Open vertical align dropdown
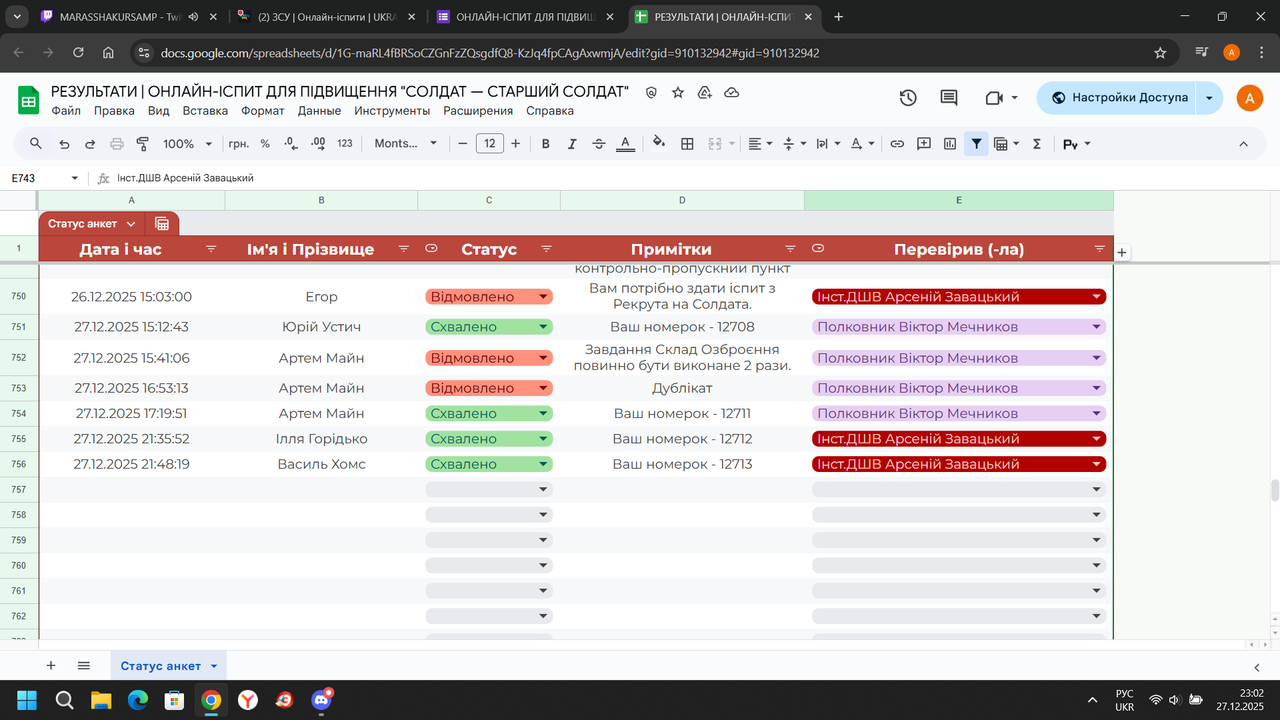 [795, 144]
